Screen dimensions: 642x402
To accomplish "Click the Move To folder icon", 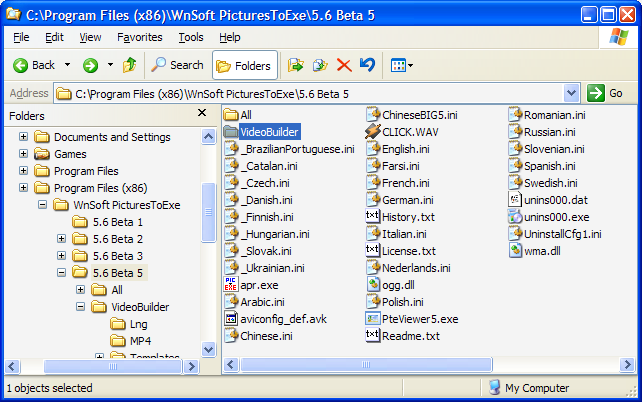I will tap(296, 65).
